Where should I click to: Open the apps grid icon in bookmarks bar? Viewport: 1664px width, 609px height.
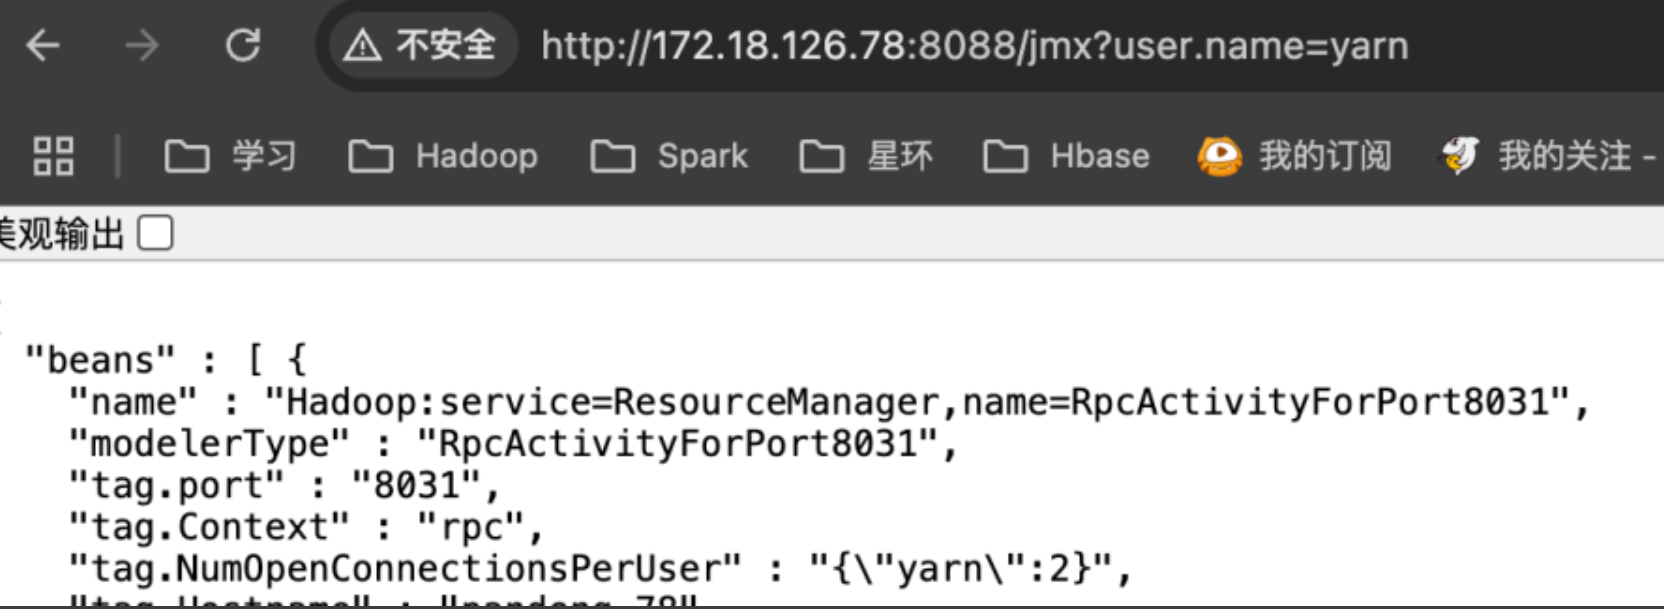(x=53, y=156)
